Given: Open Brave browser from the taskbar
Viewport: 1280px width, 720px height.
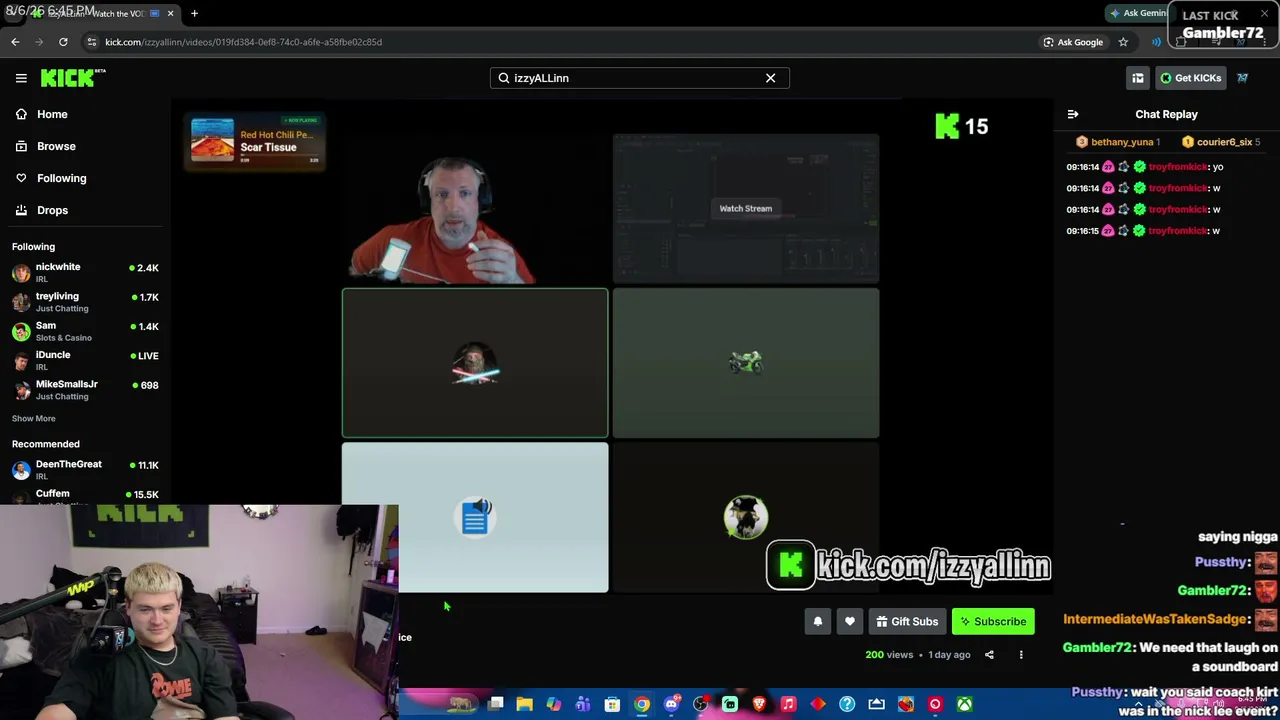Looking at the screenshot, I should 759,704.
